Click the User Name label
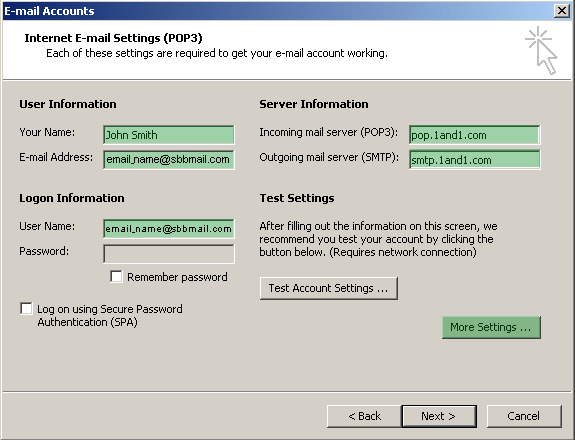The height and width of the screenshot is (440, 575). pyautogui.click(x=47, y=226)
